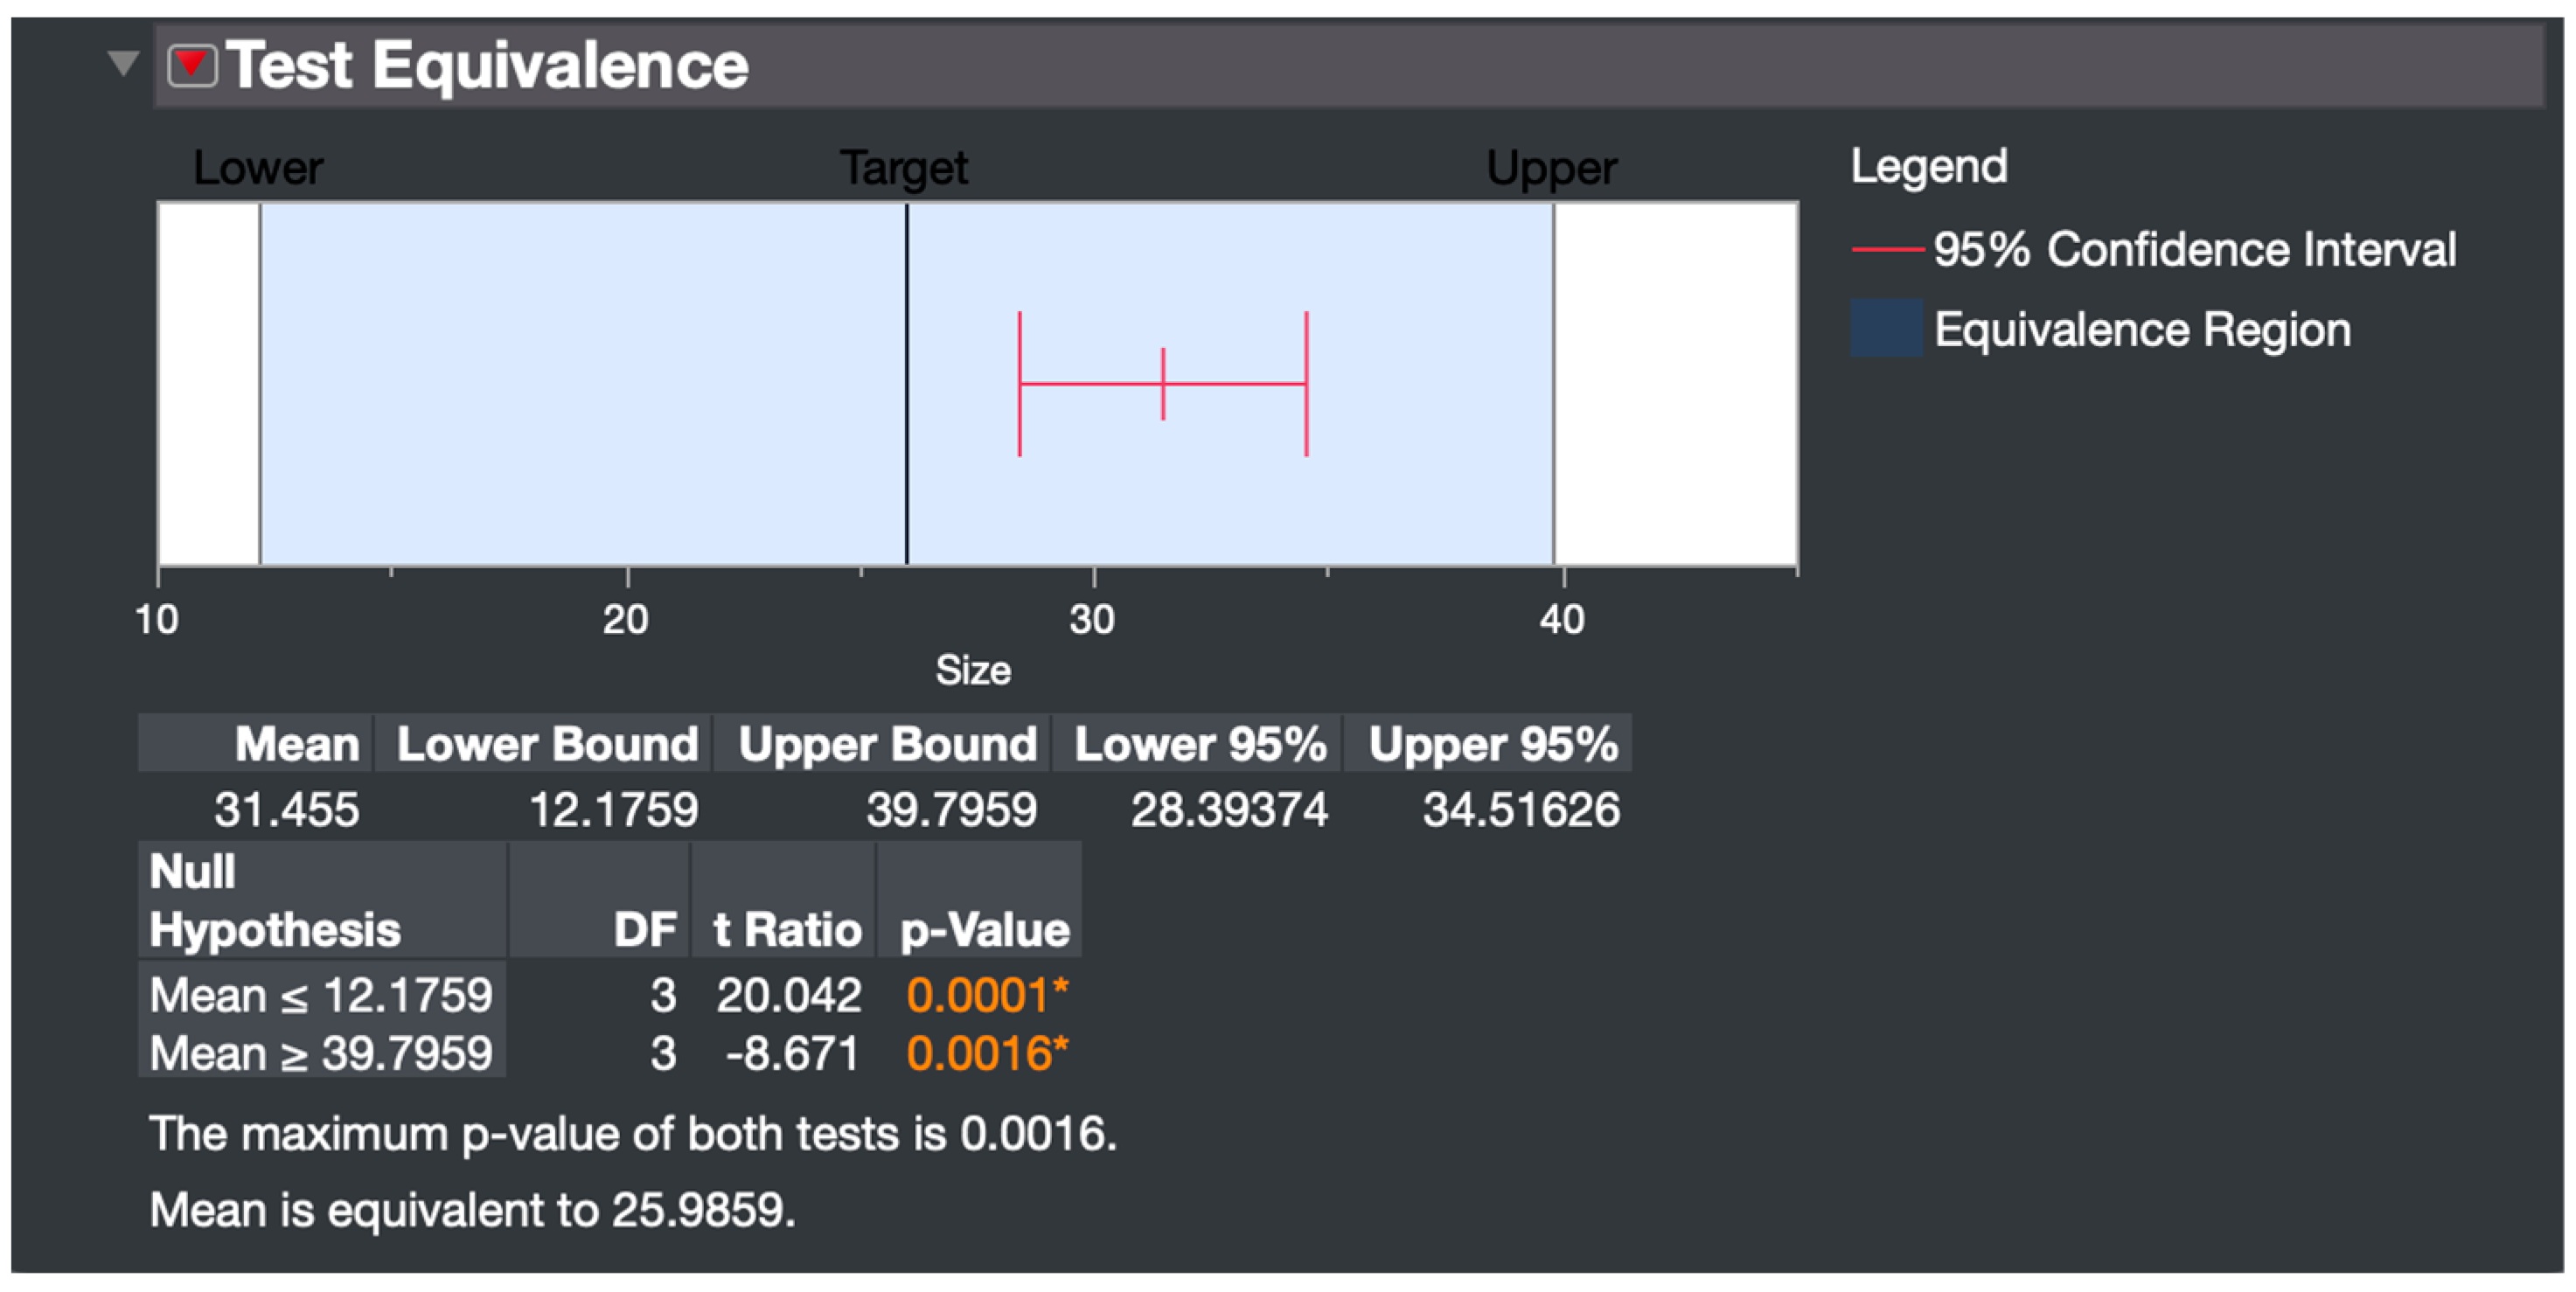Select the Upper 95% column header
The image size is (2576, 1292).
pos(1492,744)
